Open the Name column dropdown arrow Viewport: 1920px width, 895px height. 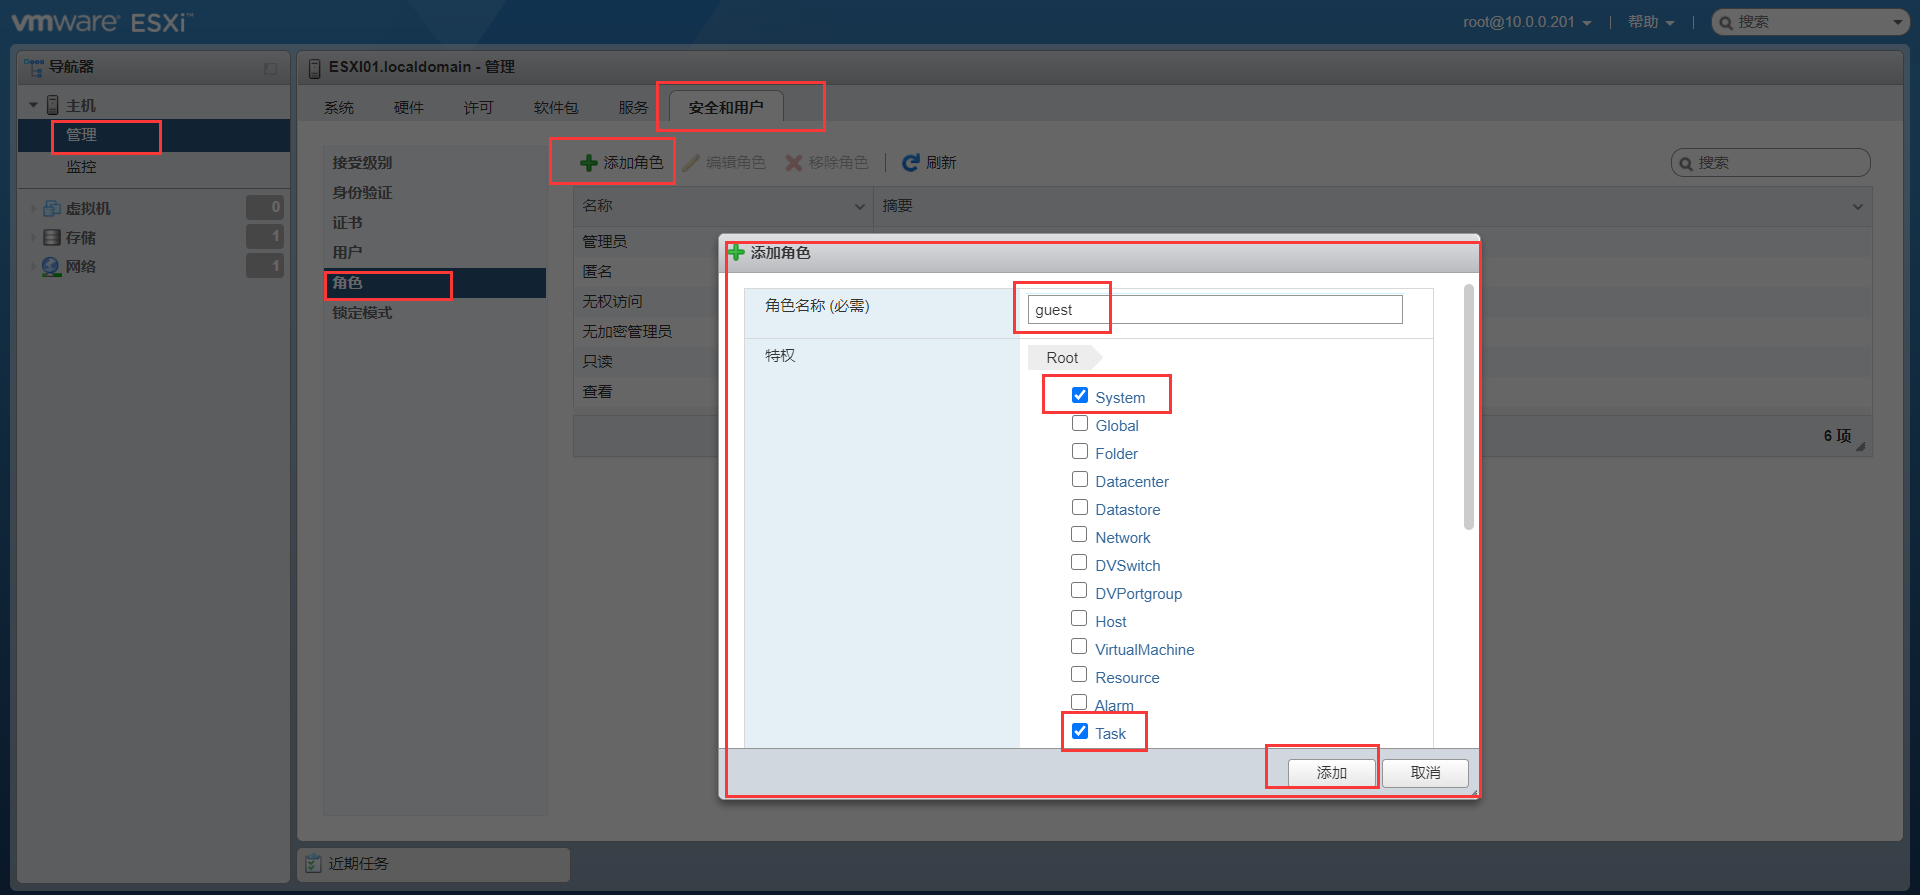[859, 207]
